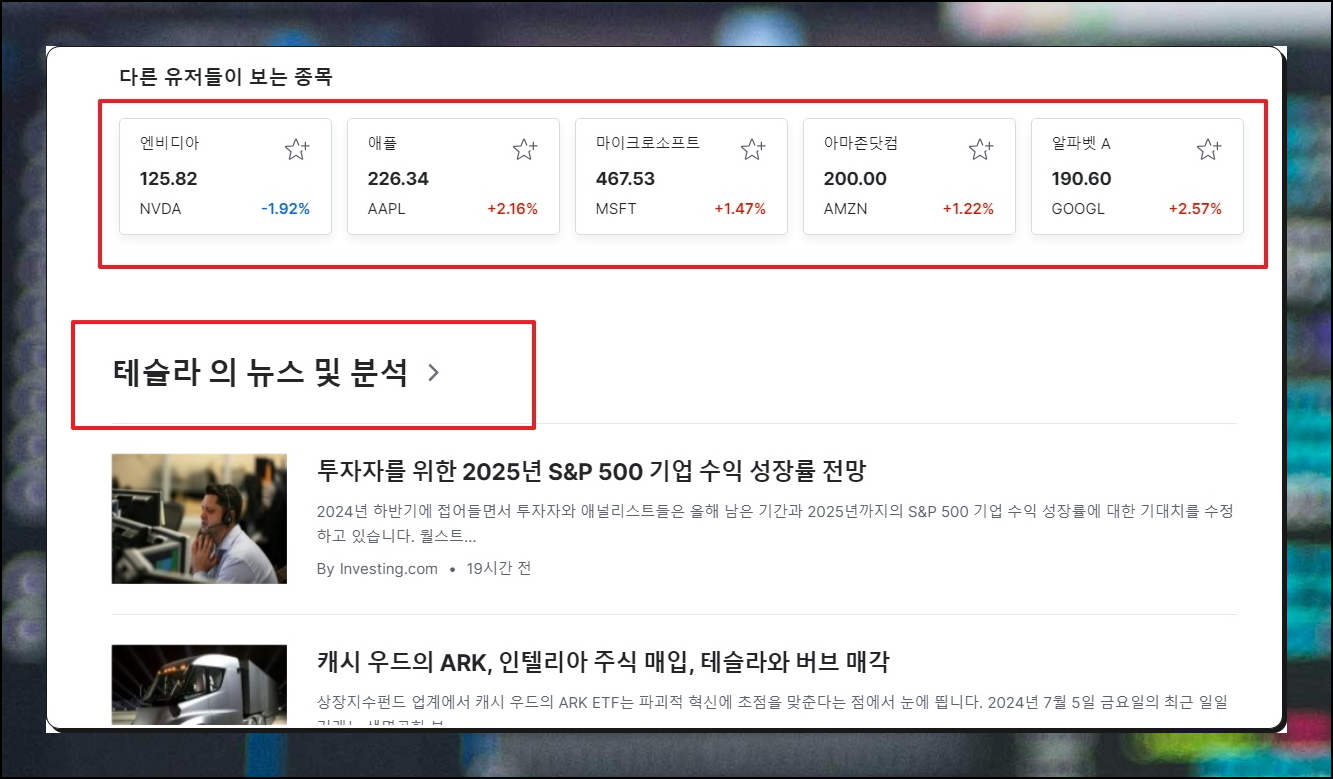Open the Tesla Semi truck news thumbnail
The image size is (1333, 779).
click(199, 685)
